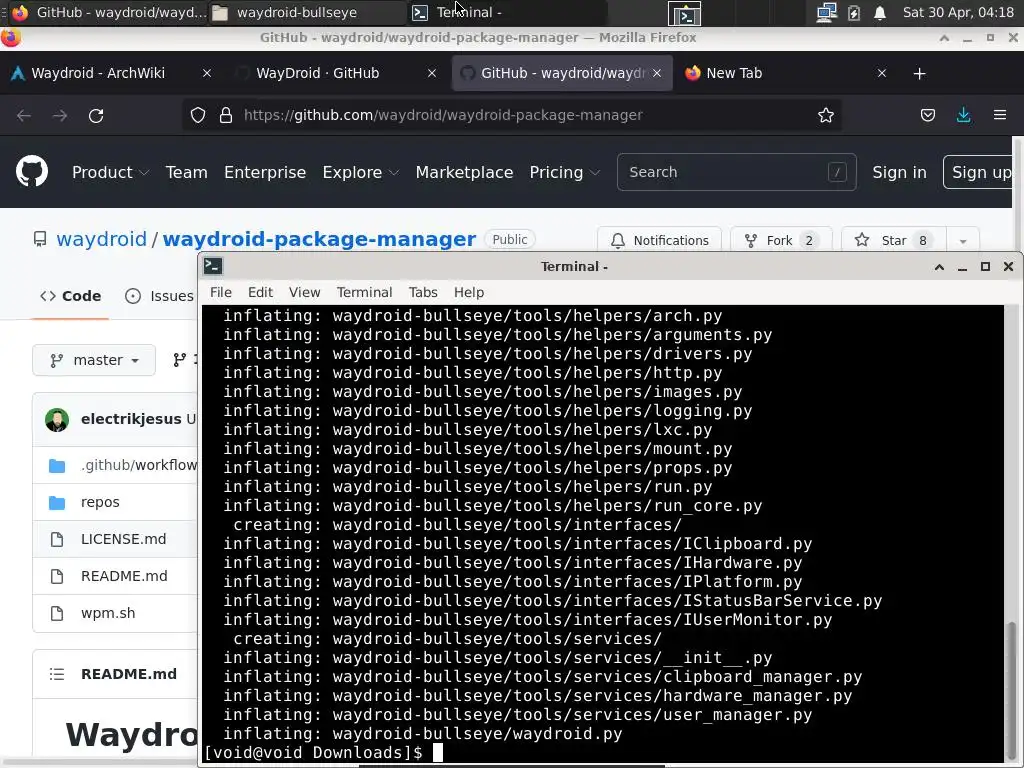Image resolution: width=1024 pixels, height=768 pixels.
Task: Open the notification bell in system tray
Action: coord(880,12)
